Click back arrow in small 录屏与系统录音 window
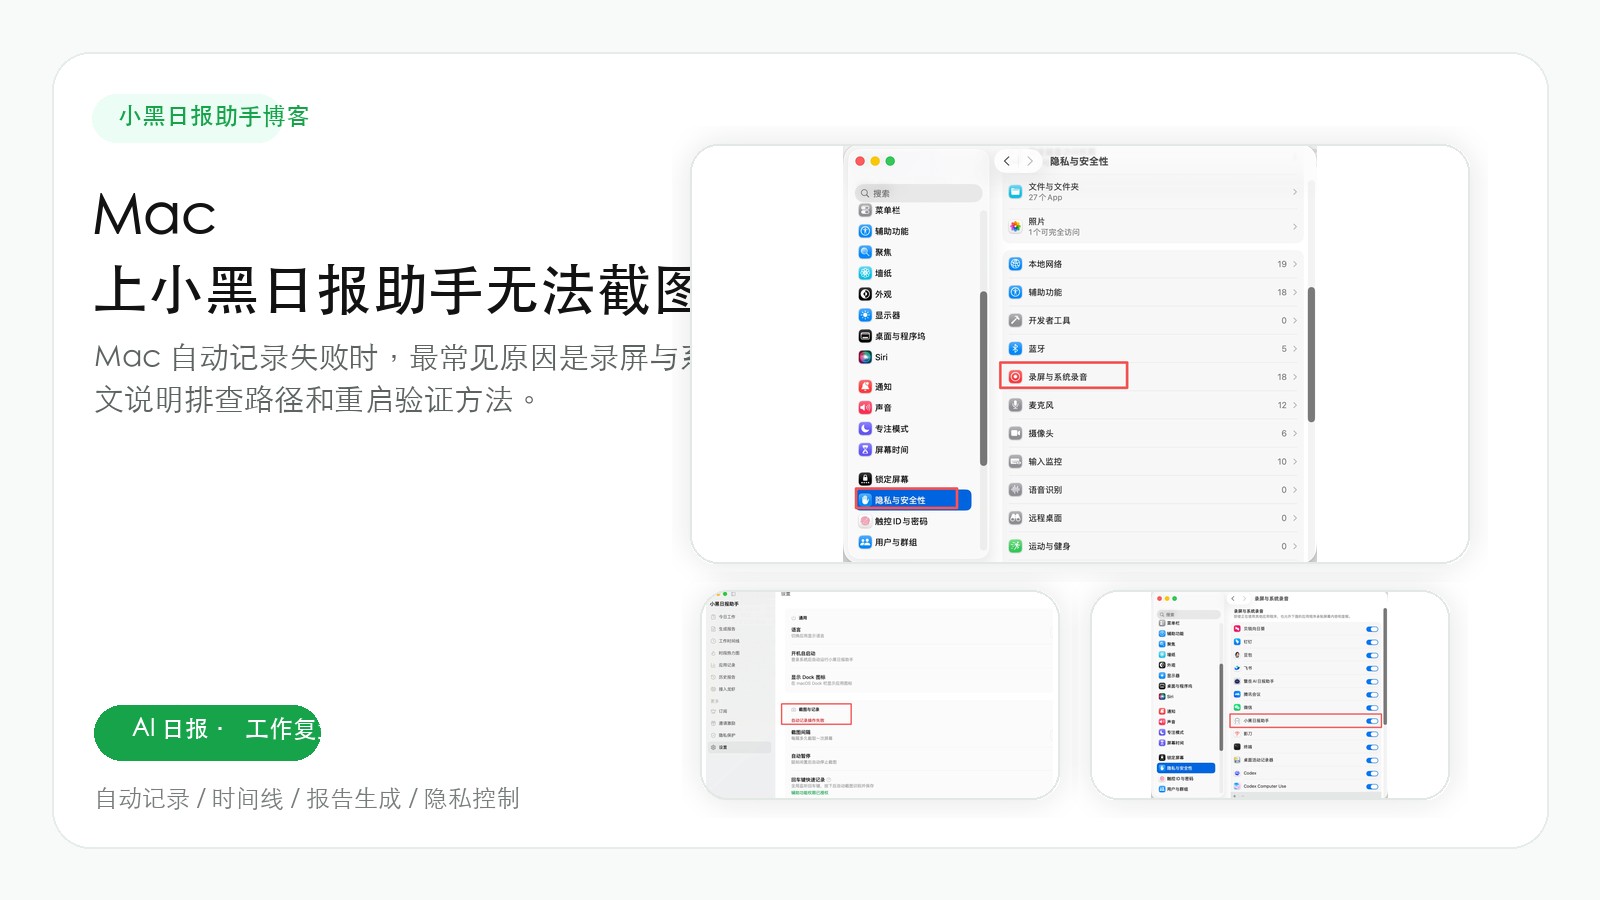Image resolution: width=1600 pixels, height=900 pixels. (x=1233, y=599)
